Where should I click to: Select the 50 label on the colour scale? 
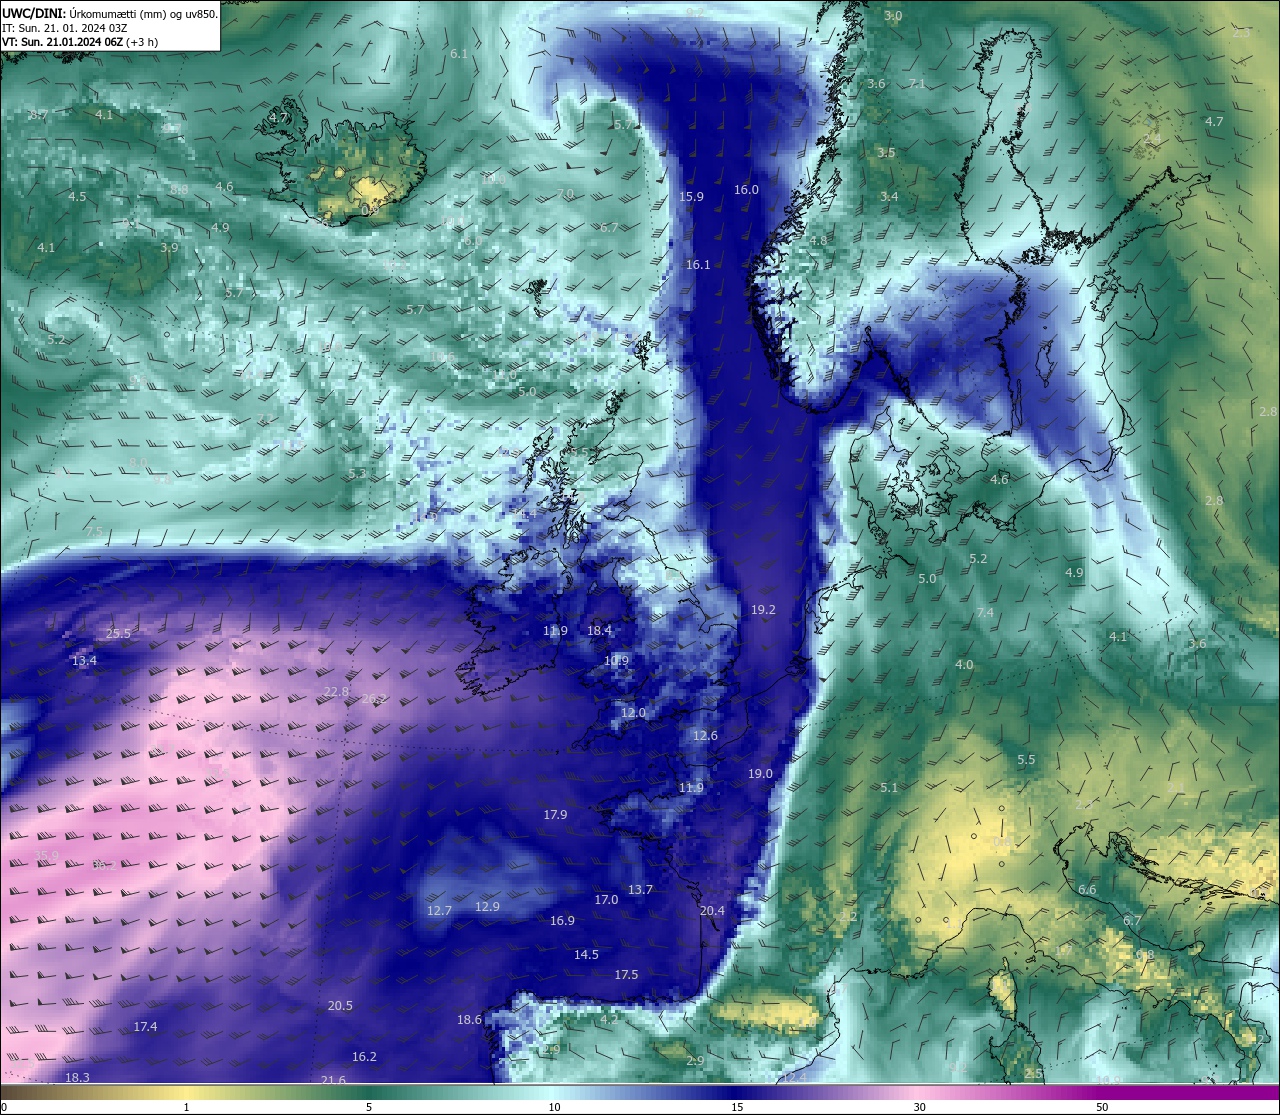click(x=1102, y=1107)
